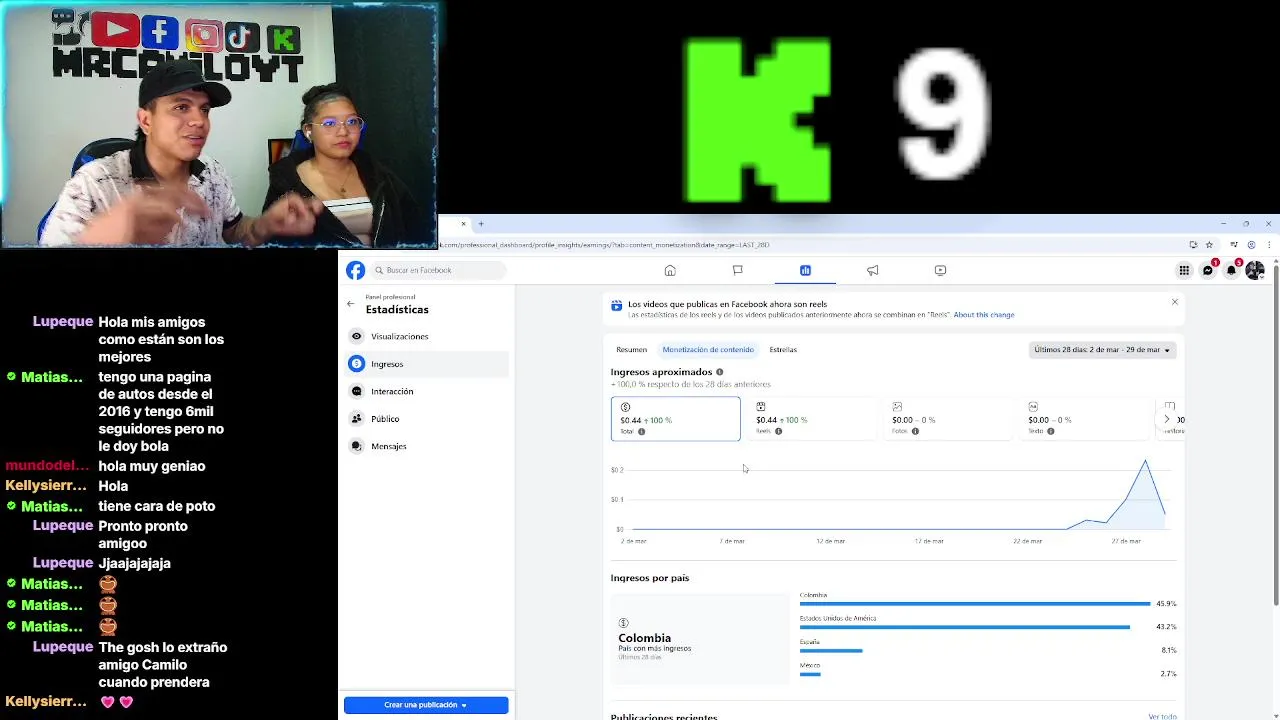This screenshot has height=720, width=1280.
Task: Open a new browser tab with plus
Action: tap(481, 224)
